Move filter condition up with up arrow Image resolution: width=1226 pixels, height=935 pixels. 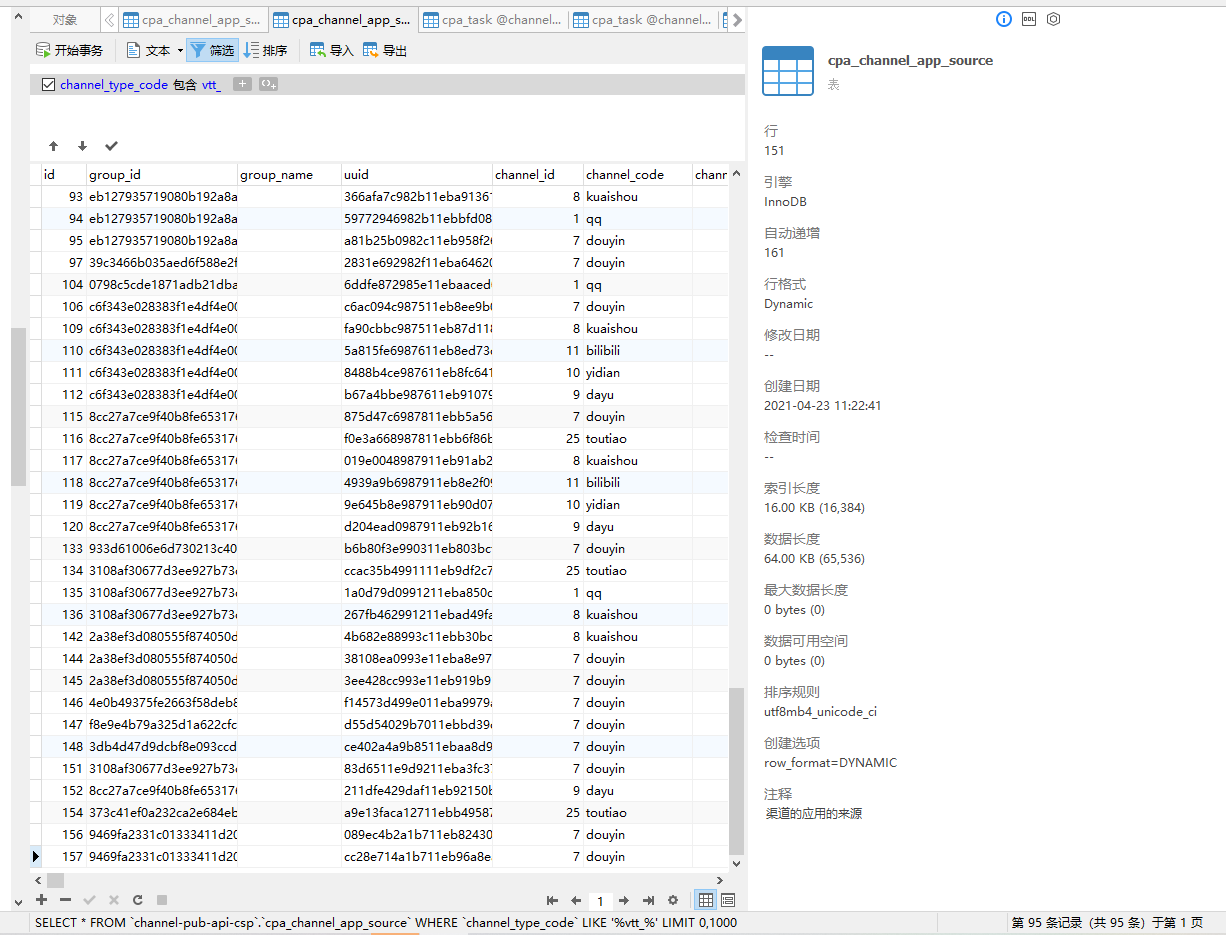pos(53,146)
